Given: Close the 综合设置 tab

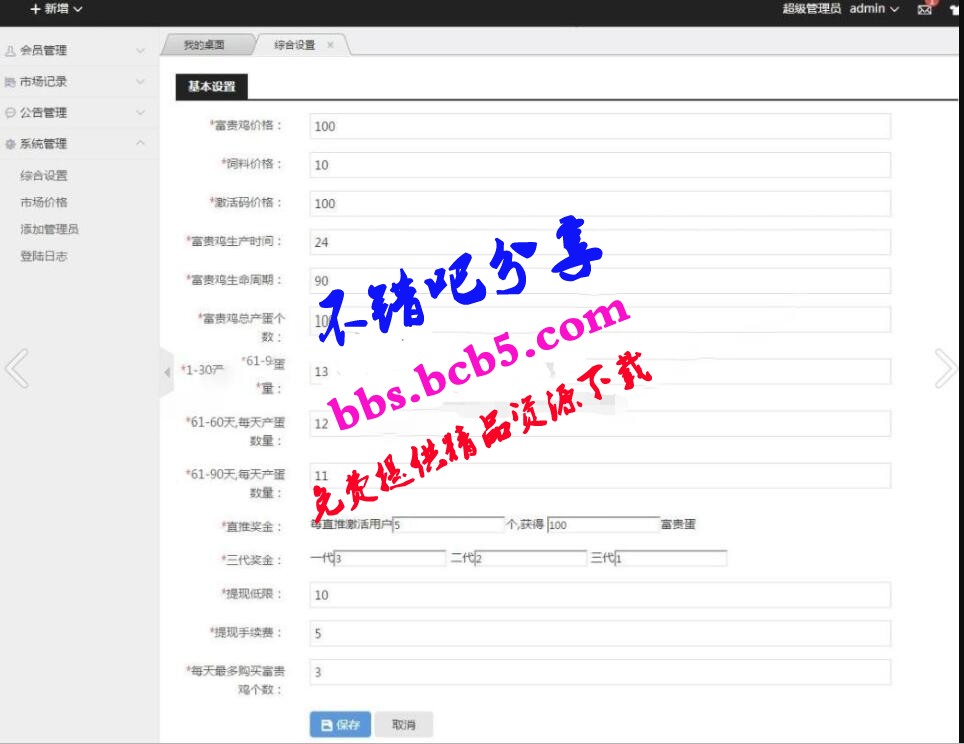Looking at the screenshot, I should [331, 45].
